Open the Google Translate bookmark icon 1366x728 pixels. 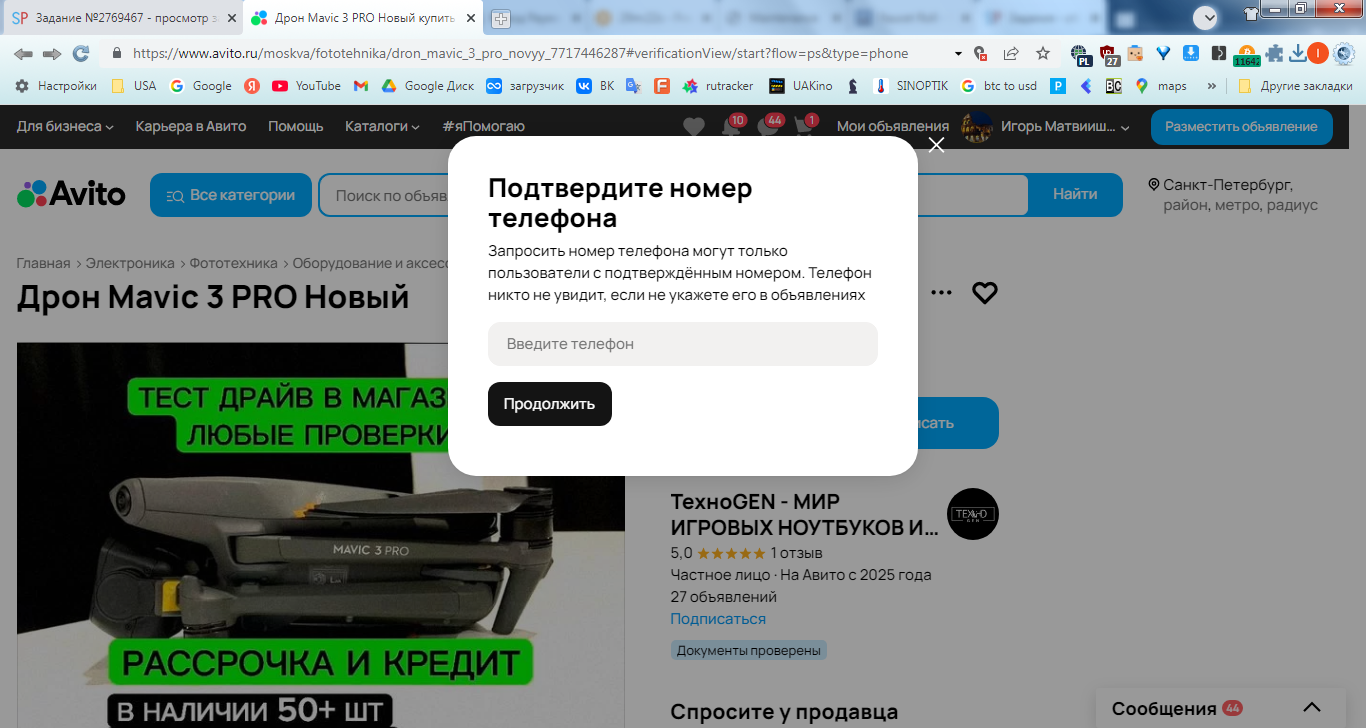coord(633,86)
